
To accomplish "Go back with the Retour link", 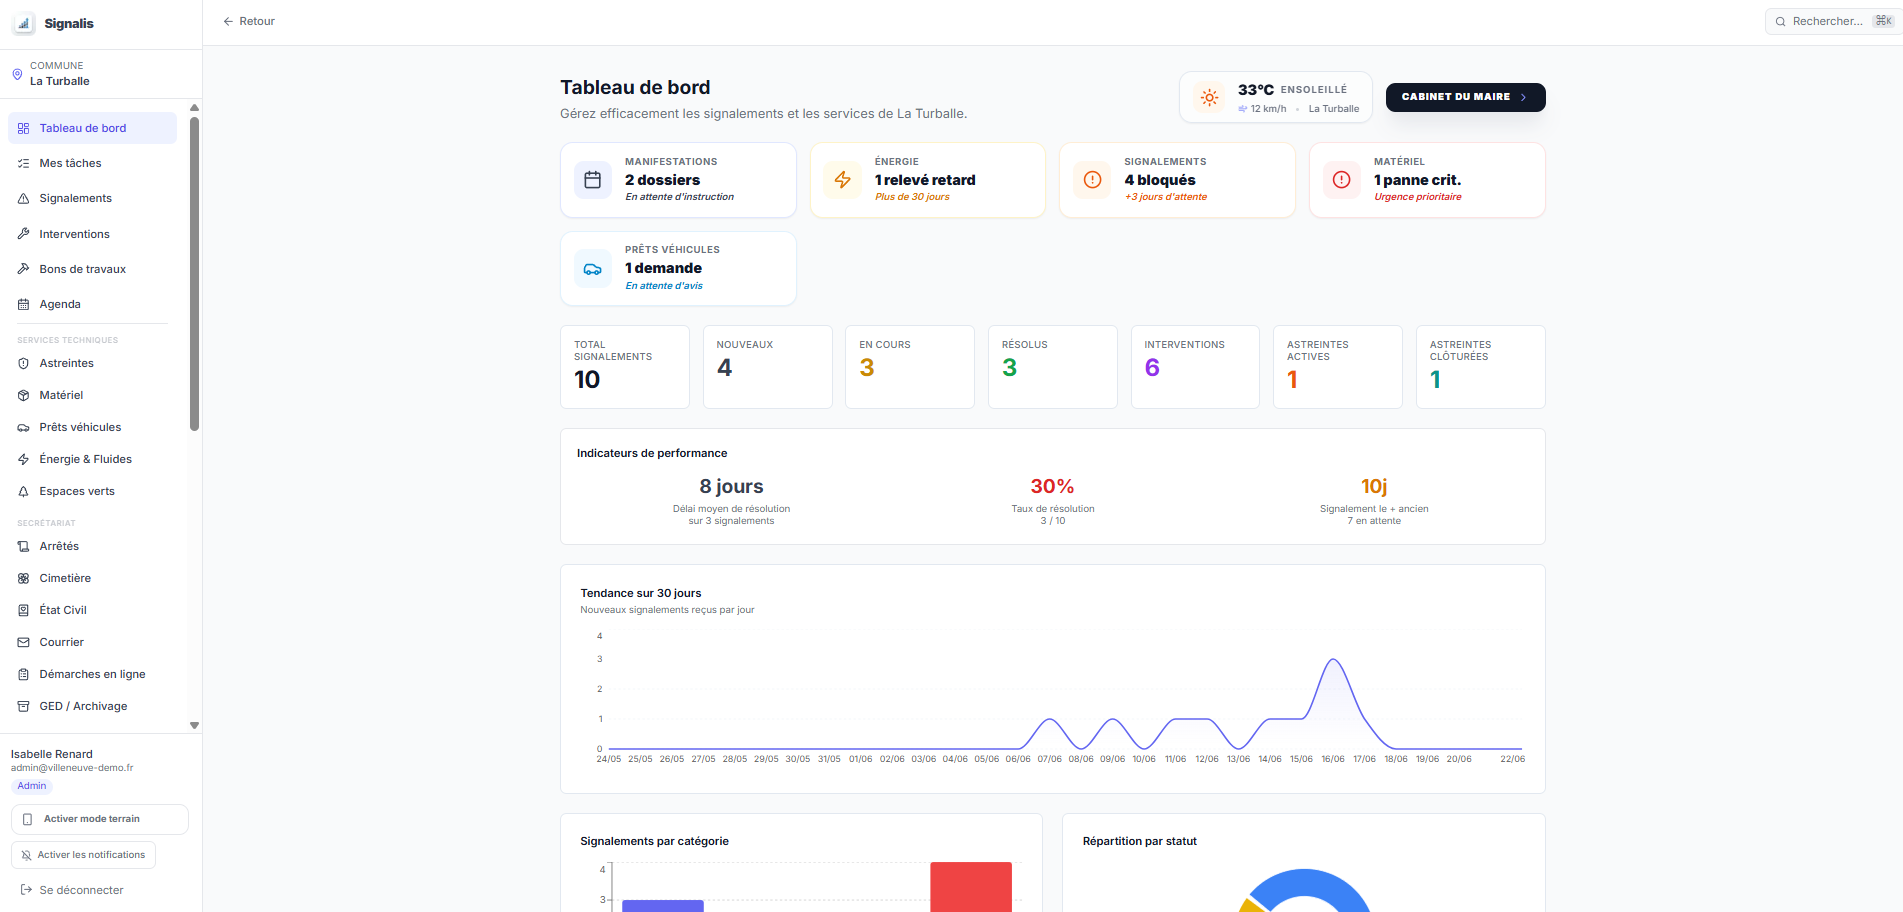I will (x=249, y=21).
